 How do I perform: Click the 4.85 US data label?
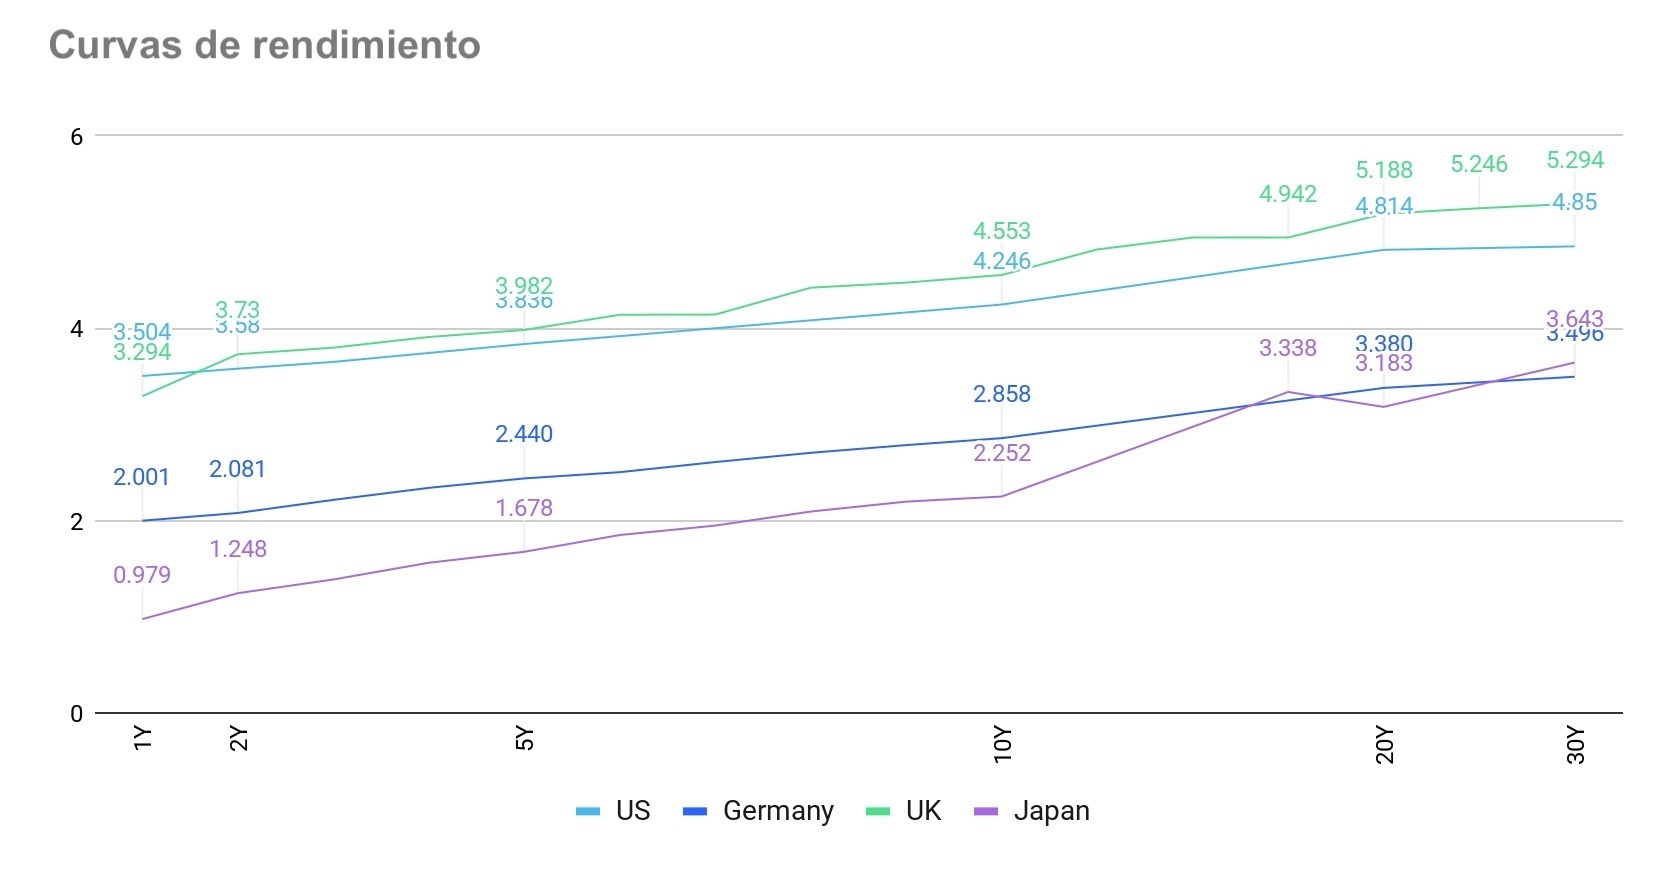click(1575, 202)
